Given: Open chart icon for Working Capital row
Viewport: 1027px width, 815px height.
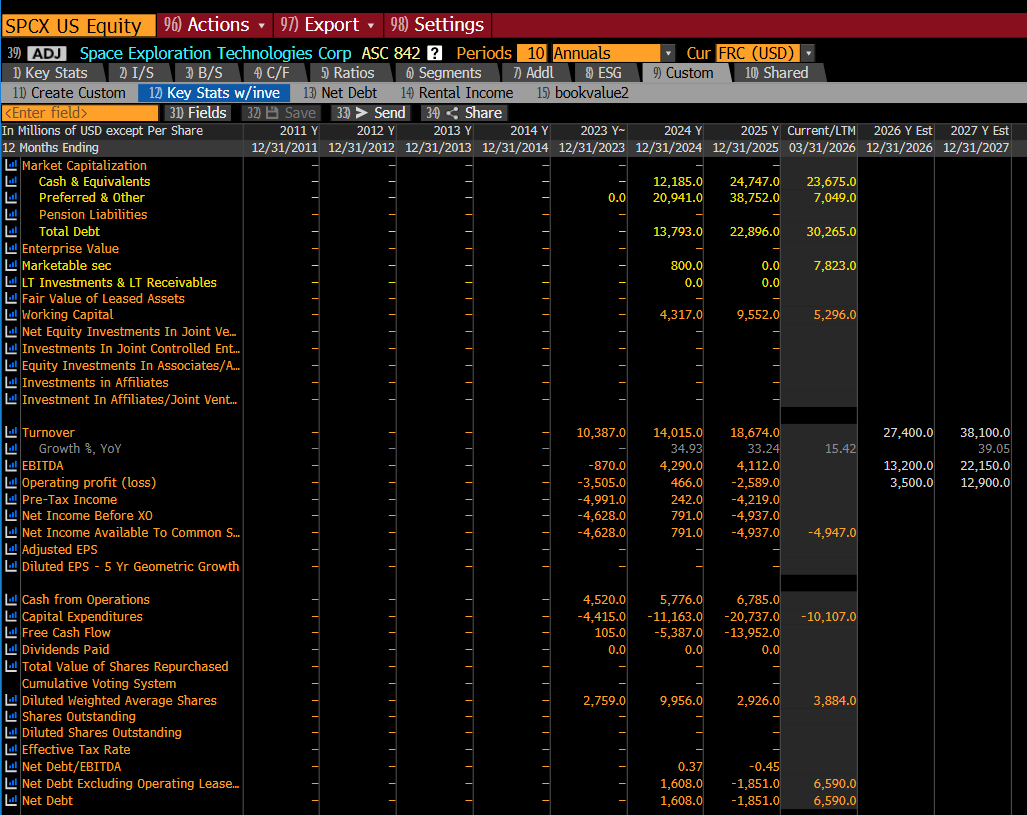Looking at the screenshot, I should (11, 314).
